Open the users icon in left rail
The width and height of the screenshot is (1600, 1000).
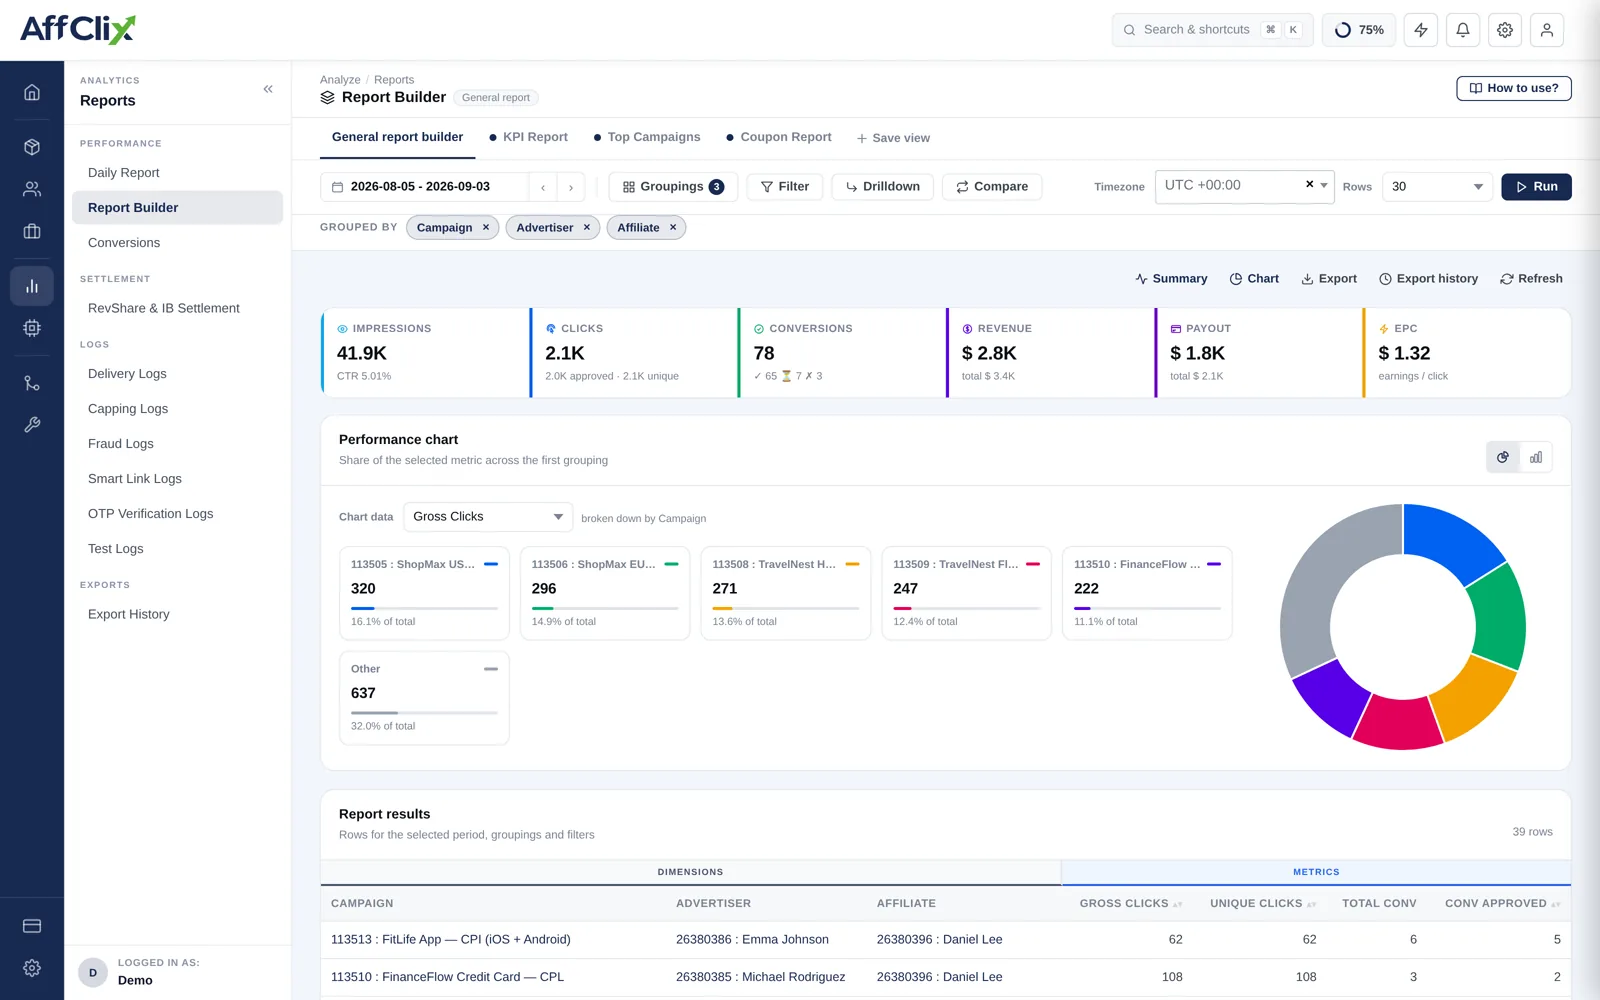[x=32, y=189]
